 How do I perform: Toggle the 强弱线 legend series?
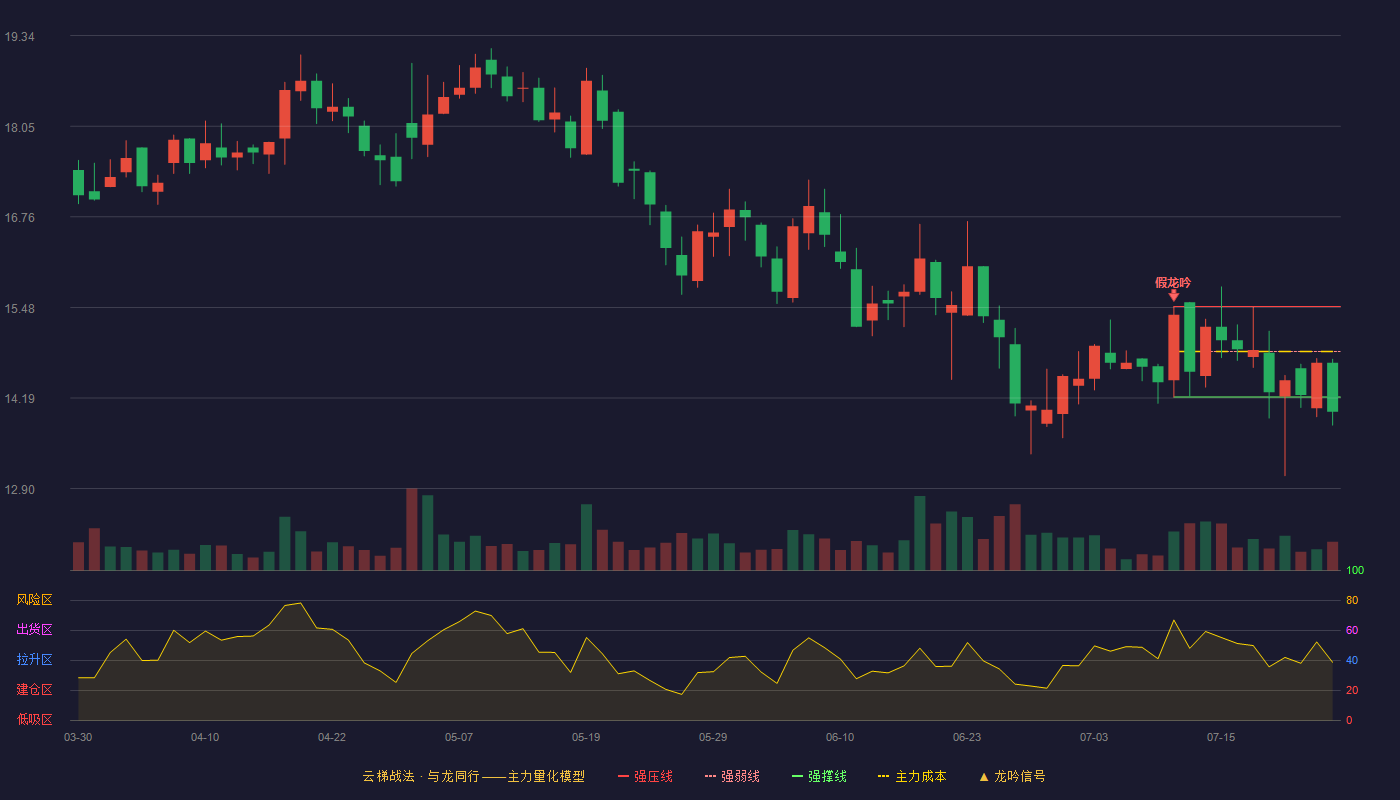[732, 776]
